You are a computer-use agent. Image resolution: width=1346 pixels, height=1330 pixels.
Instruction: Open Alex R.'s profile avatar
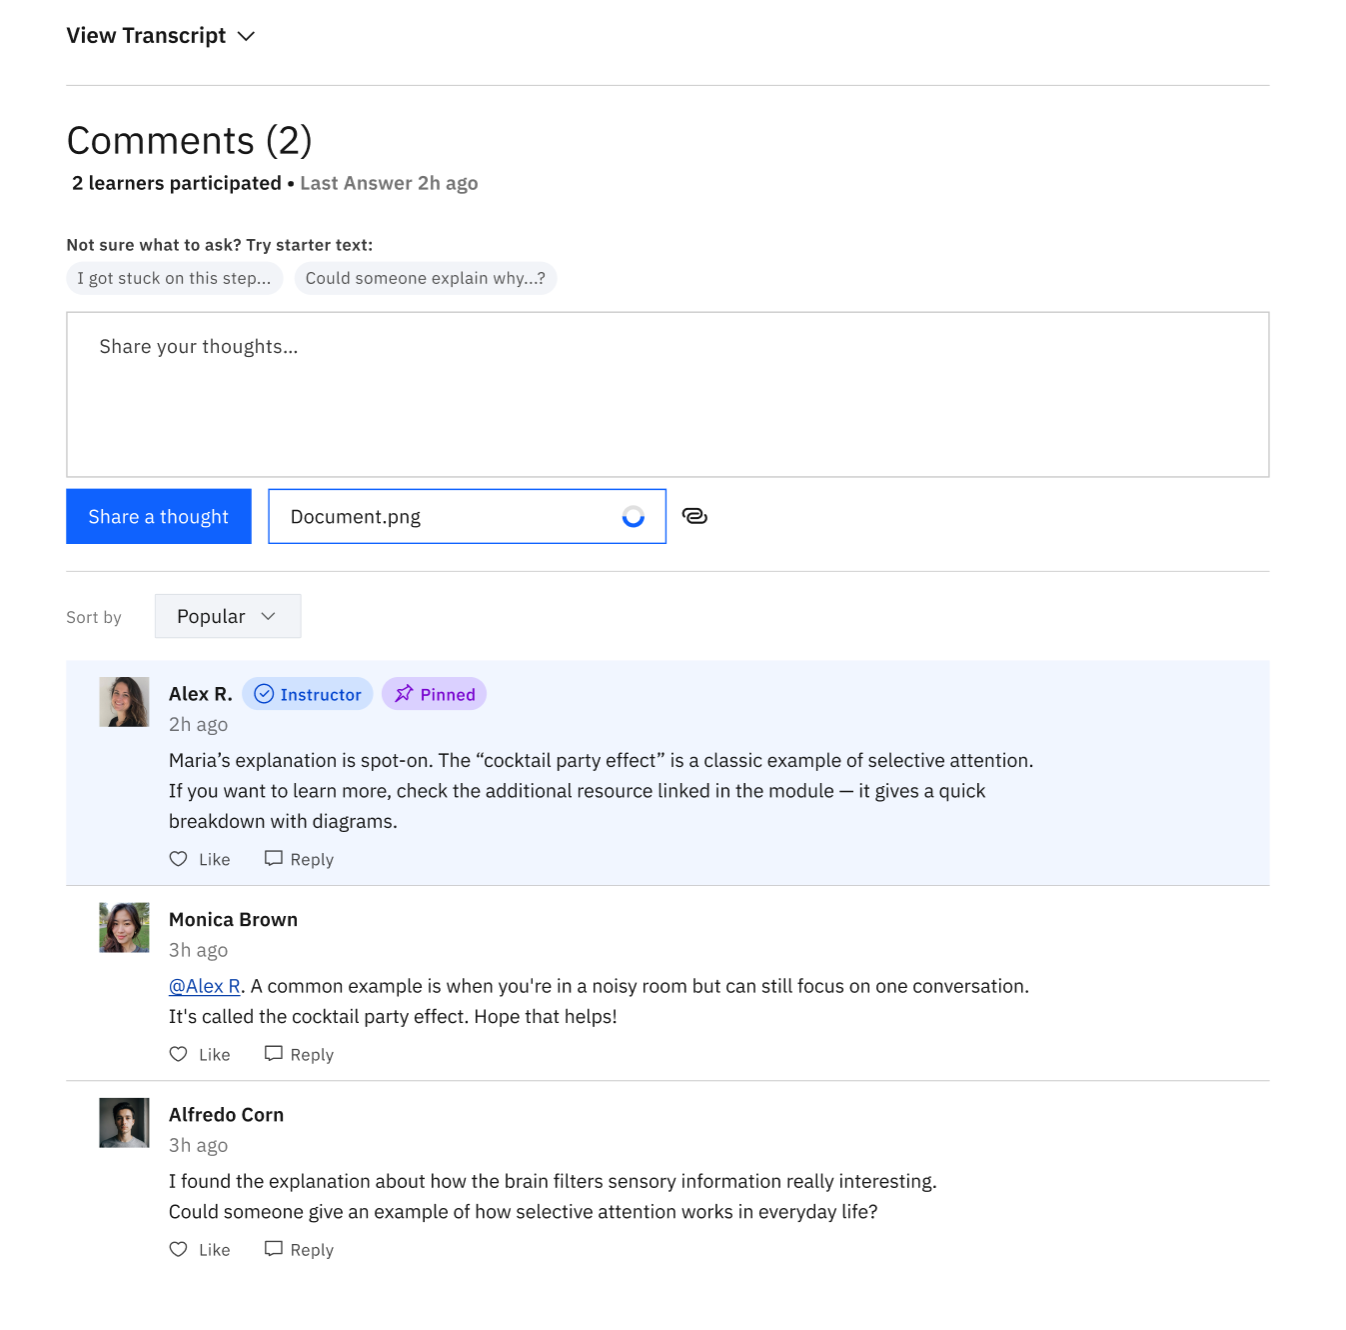tap(124, 702)
